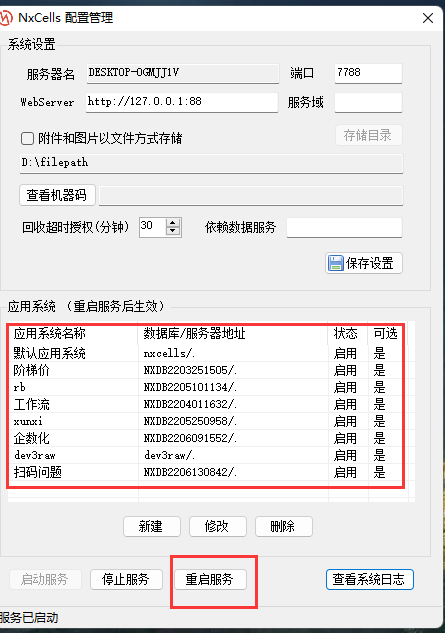Screen dimensions: 445x633
Task: Click the 回收超时授权 value field showing 30
Action: click(x=152, y=227)
